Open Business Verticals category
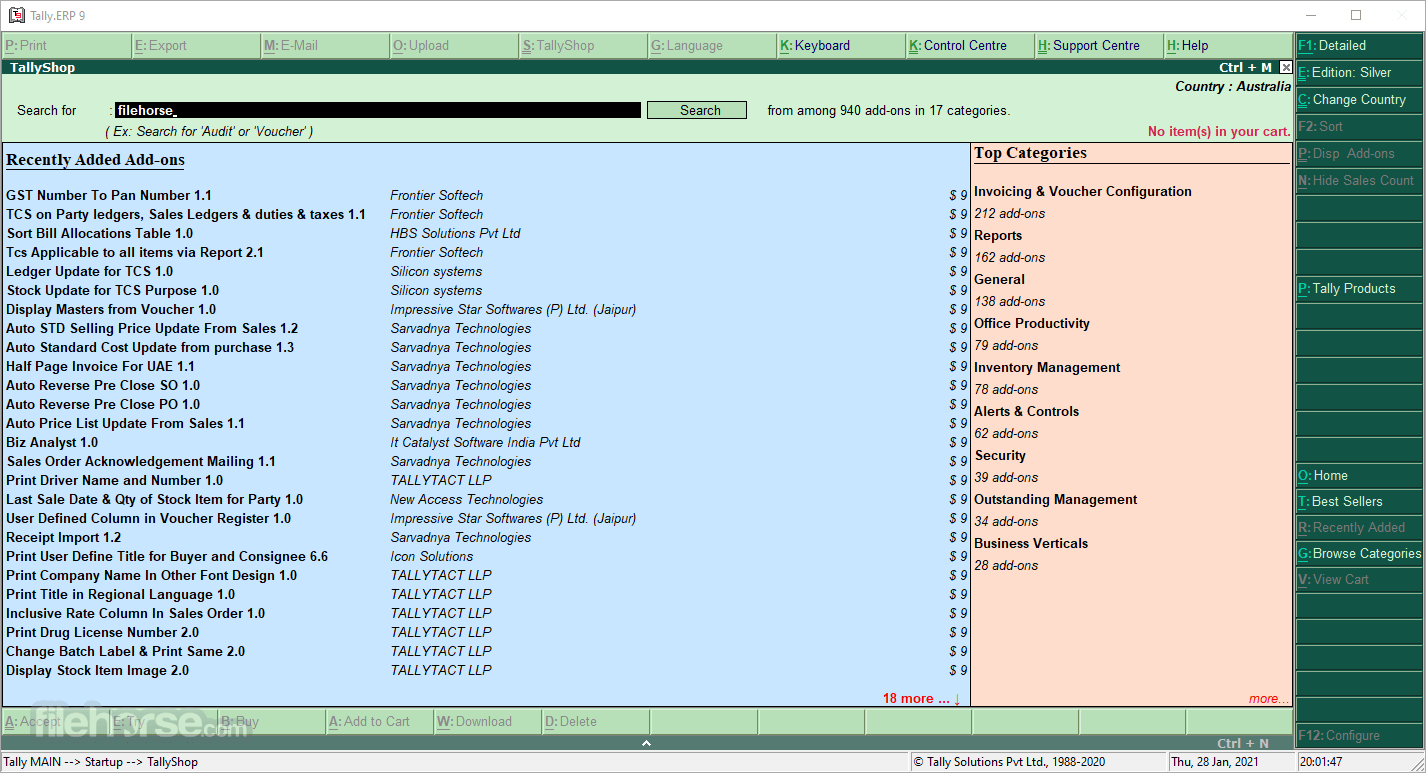This screenshot has height=773, width=1426. click(x=1031, y=544)
